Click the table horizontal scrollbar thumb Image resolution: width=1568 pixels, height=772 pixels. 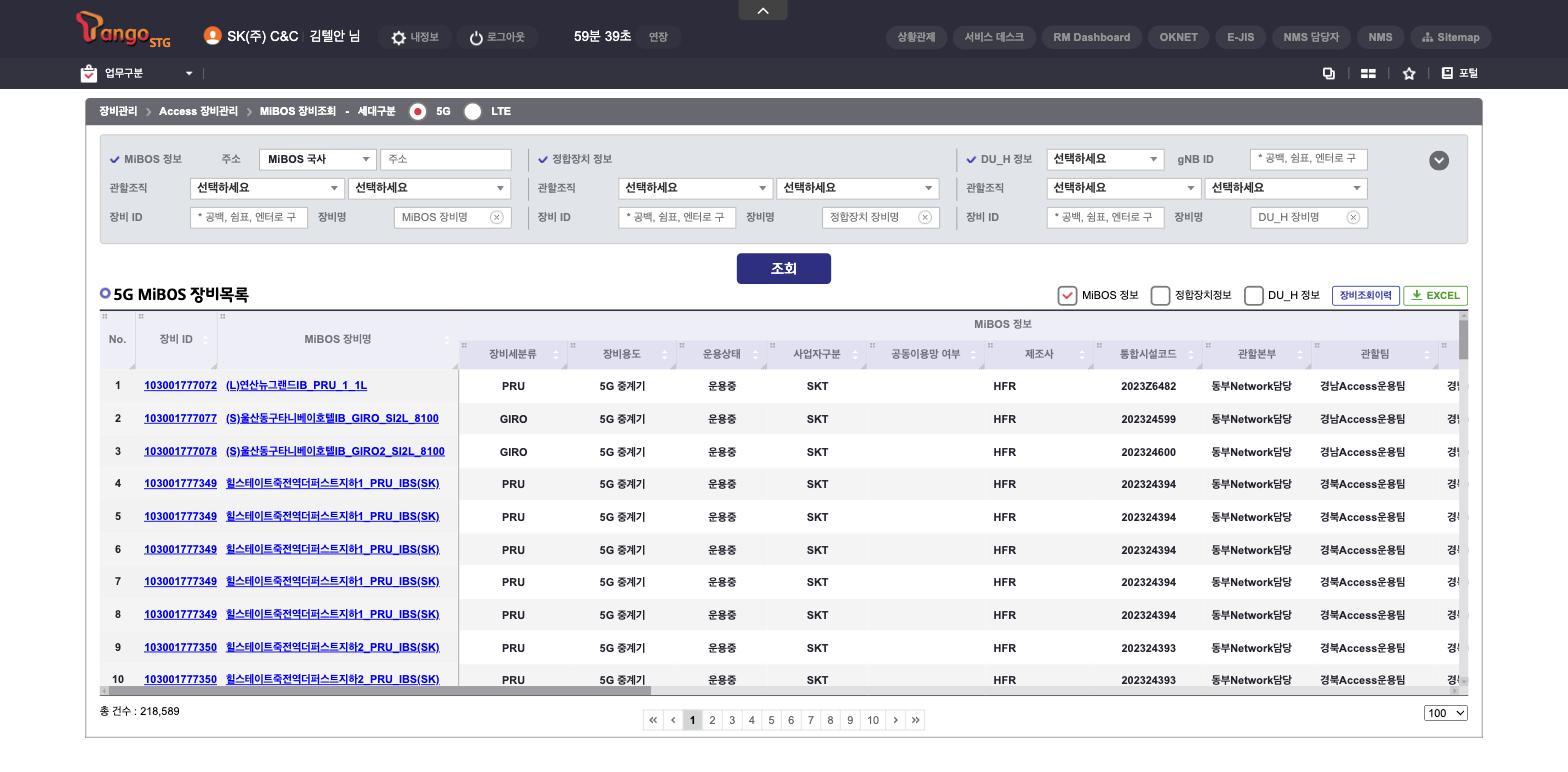(x=380, y=690)
